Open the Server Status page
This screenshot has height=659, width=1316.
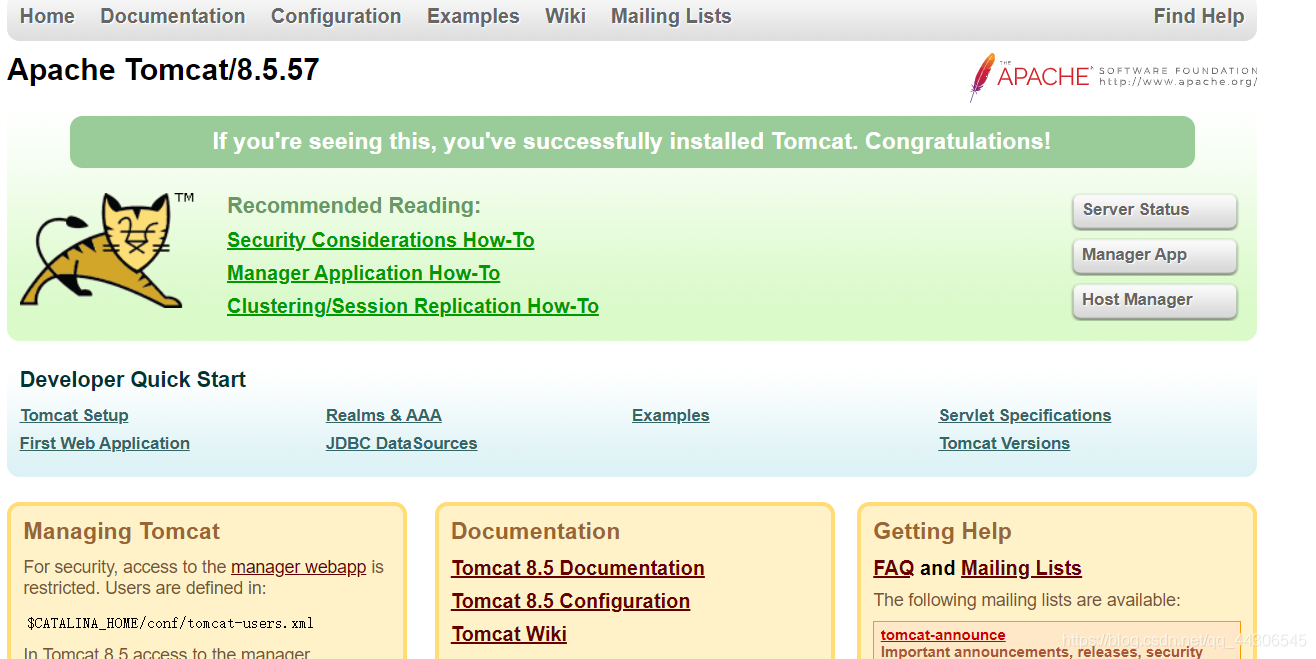click(x=1154, y=210)
